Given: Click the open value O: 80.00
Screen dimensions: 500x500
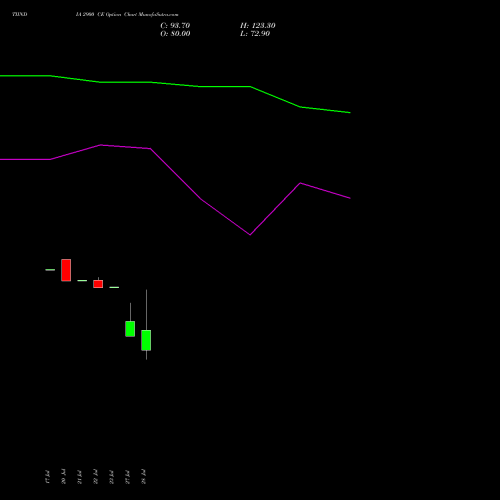Looking at the screenshot, I should click(x=175, y=34).
